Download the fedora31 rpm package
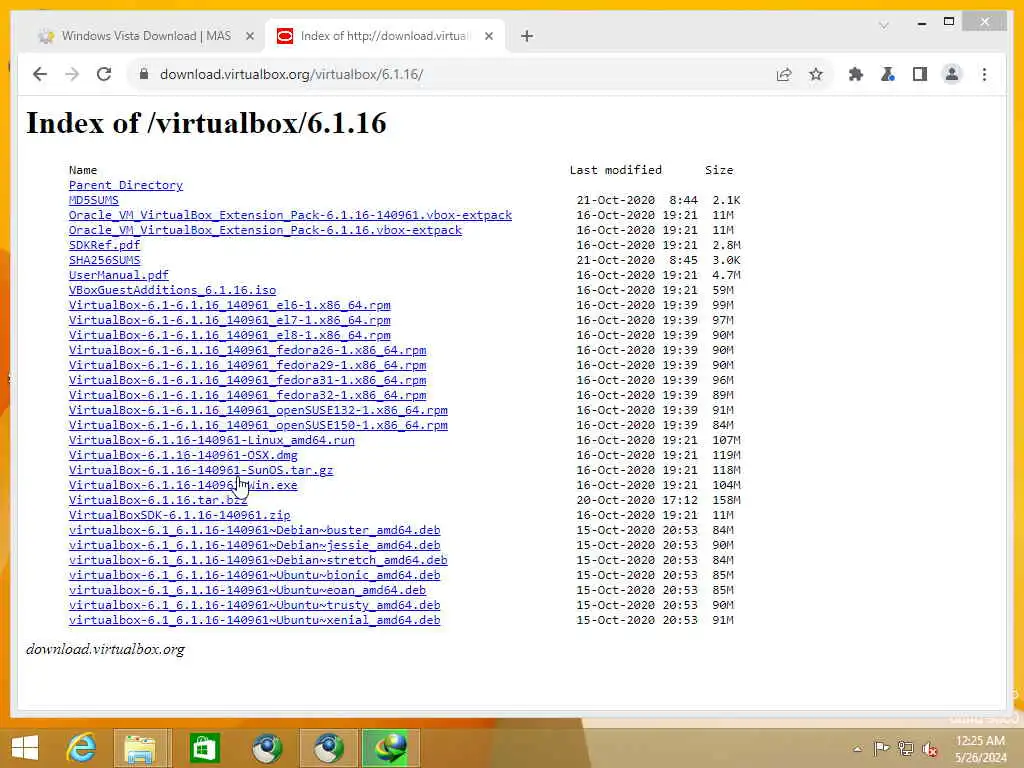The height and width of the screenshot is (768, 1024). (248, 381)
